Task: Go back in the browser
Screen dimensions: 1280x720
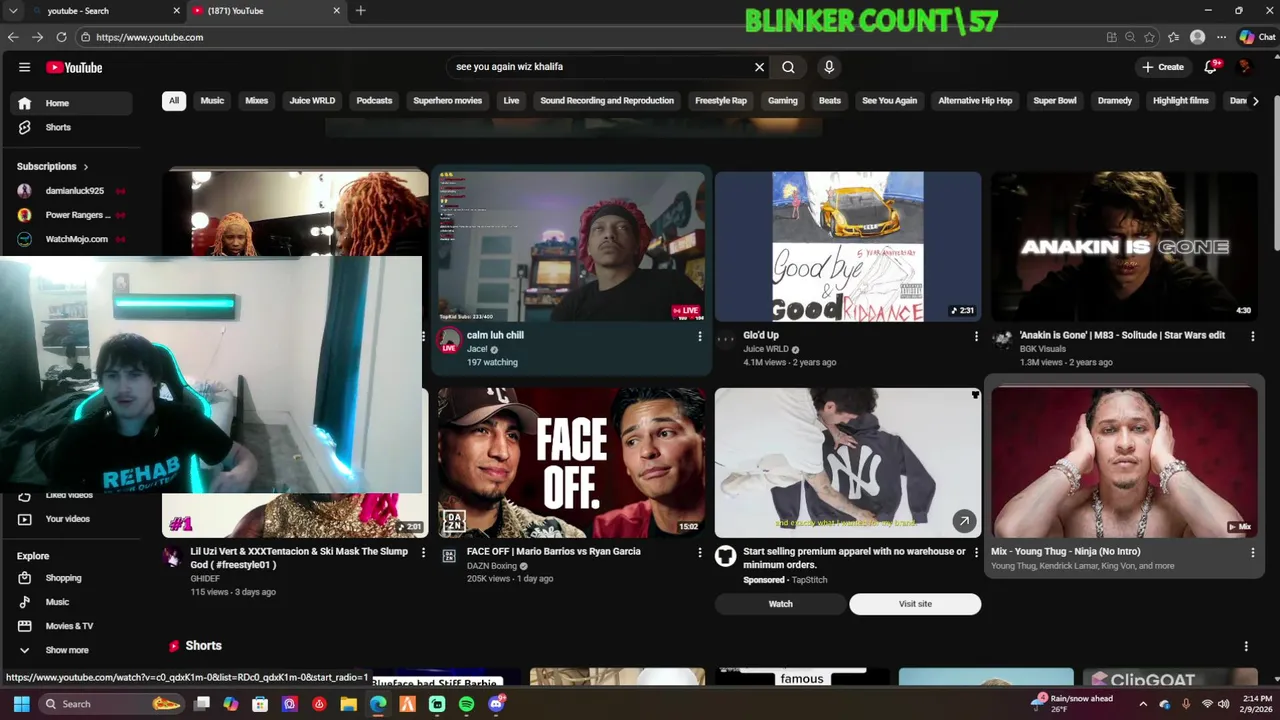Action: click(13, 37)
